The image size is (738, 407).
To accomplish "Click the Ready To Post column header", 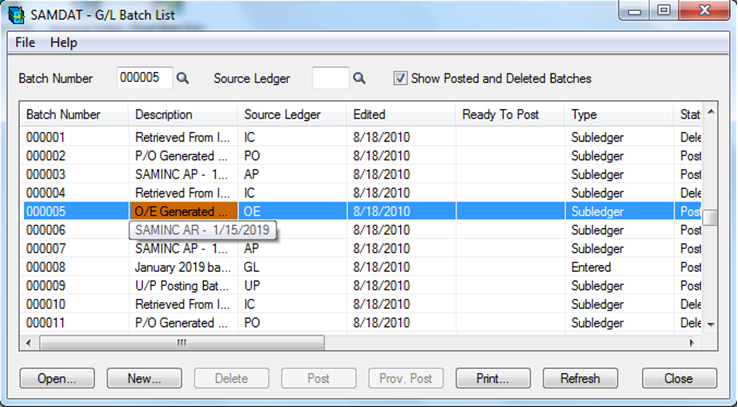I will coord(510,114).
